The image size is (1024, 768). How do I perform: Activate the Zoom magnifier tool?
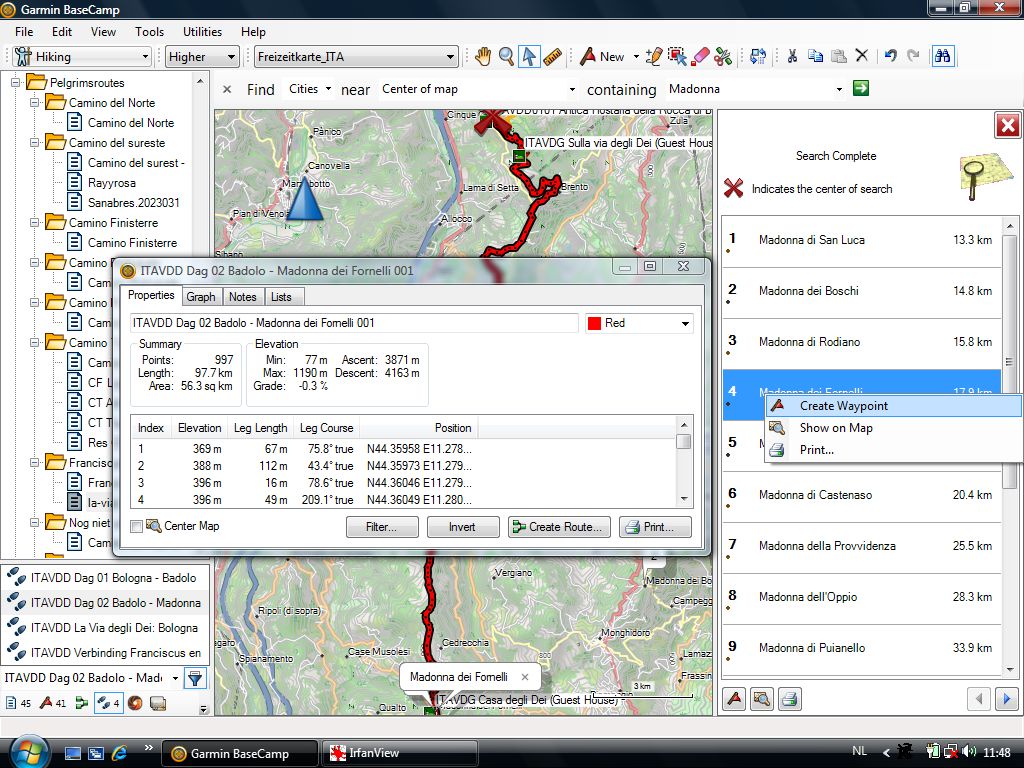pos(506,57)
